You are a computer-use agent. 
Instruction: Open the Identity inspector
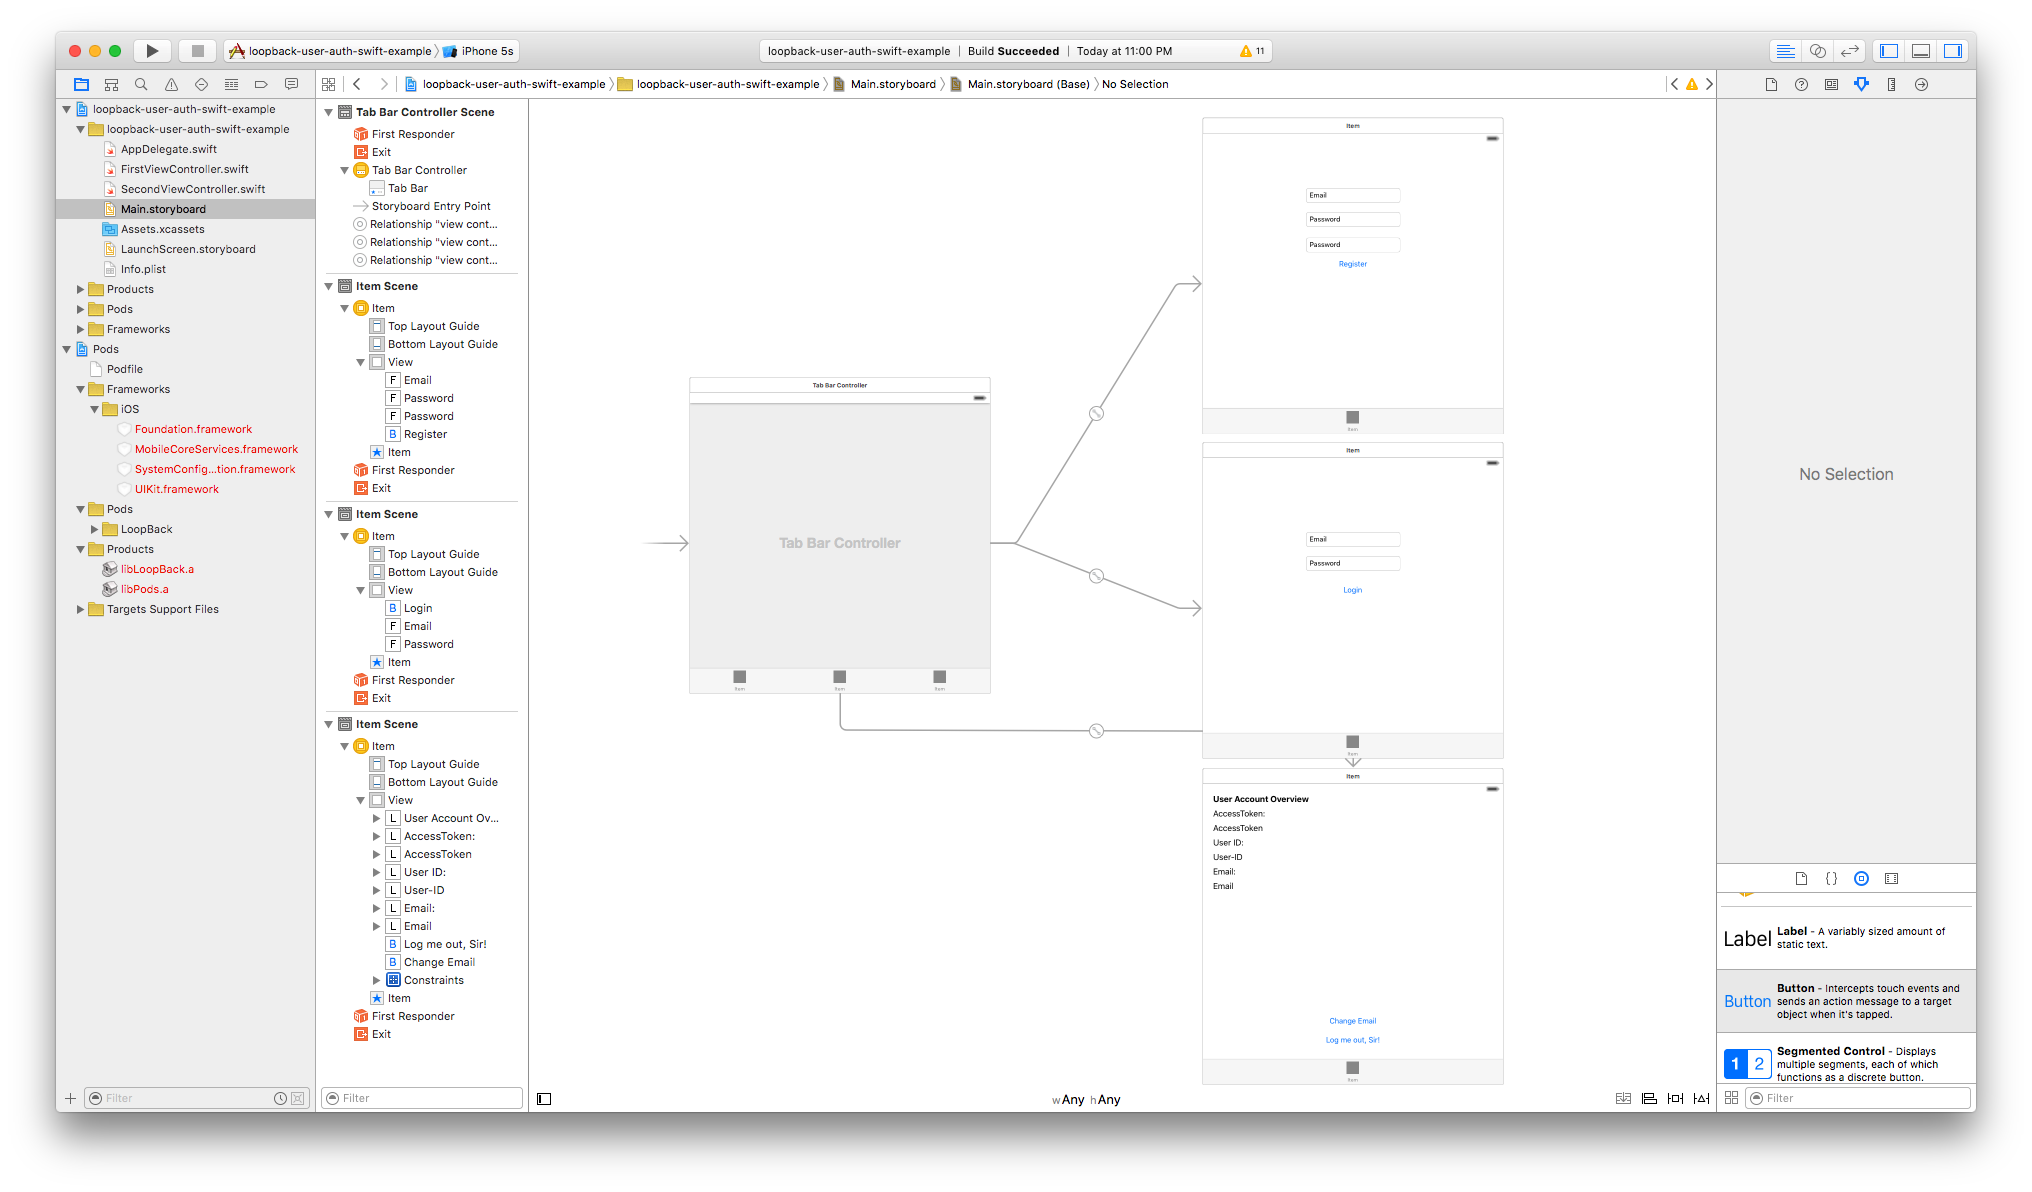(x=1831, y=85)
